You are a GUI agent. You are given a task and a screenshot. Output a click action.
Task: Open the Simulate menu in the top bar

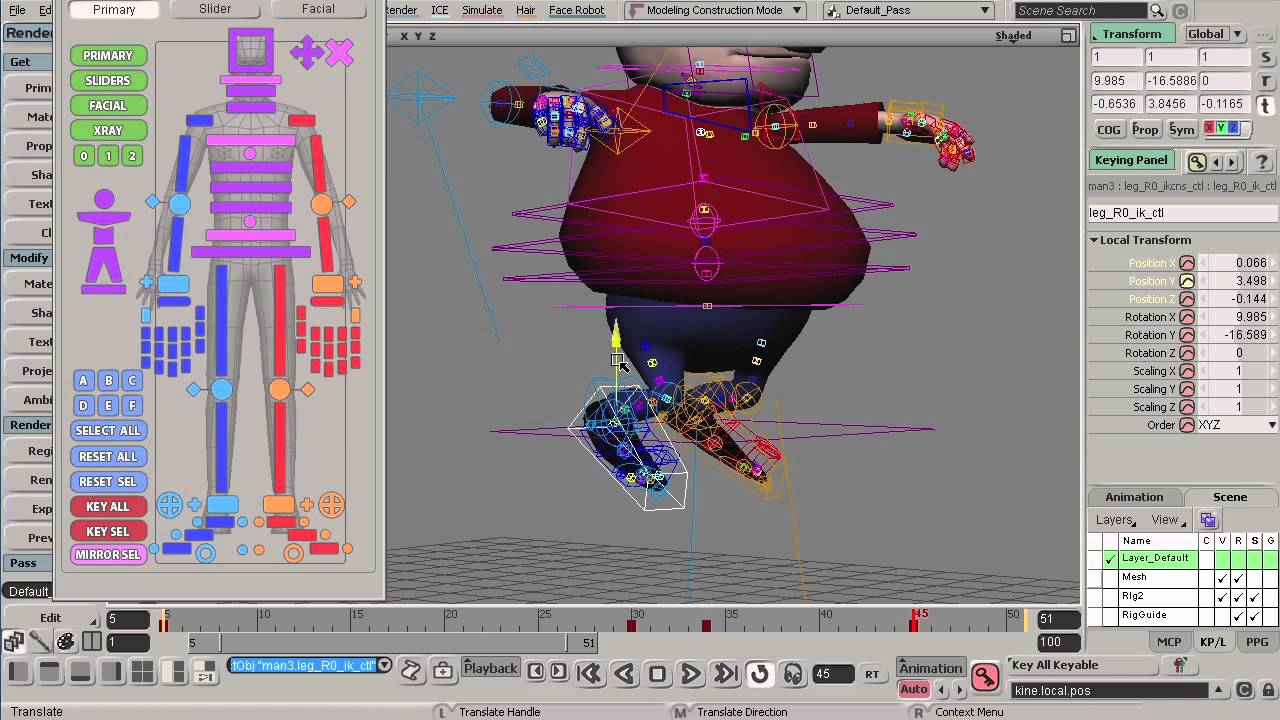481,10
